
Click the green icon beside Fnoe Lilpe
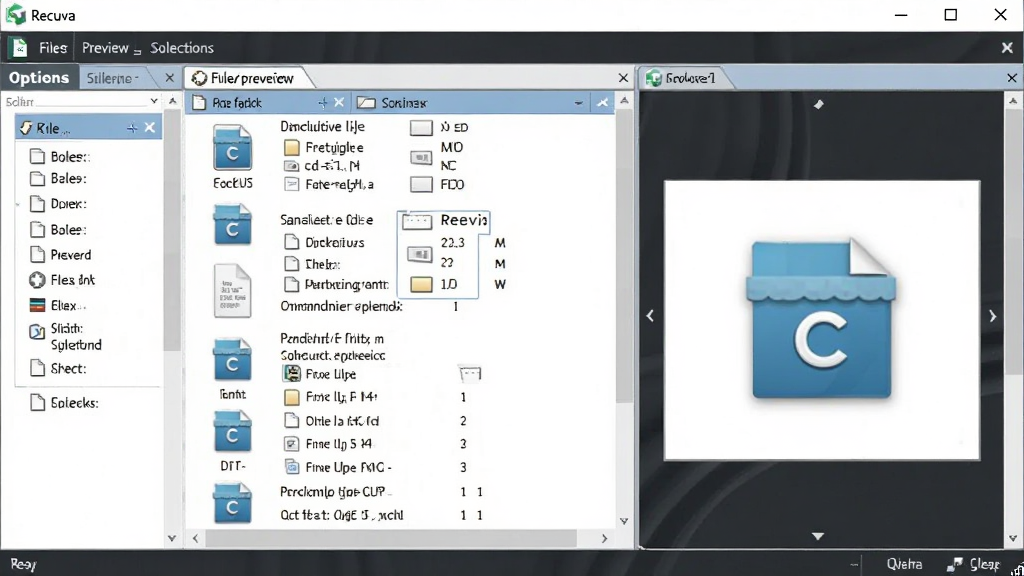292,374
